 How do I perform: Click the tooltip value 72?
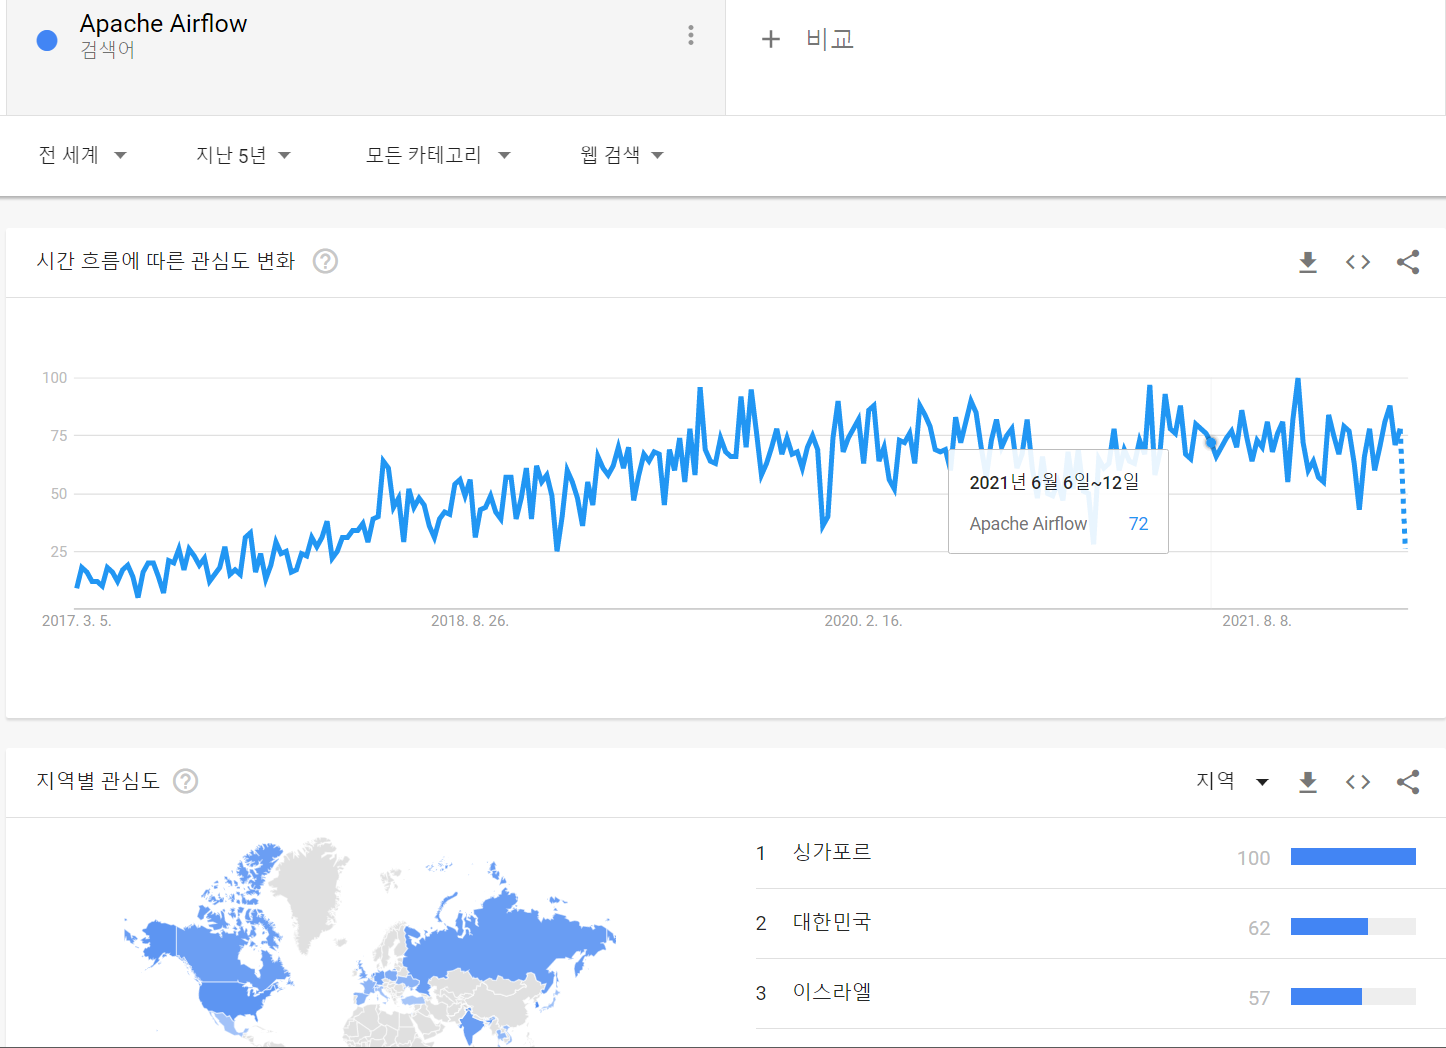[1138, 524]
